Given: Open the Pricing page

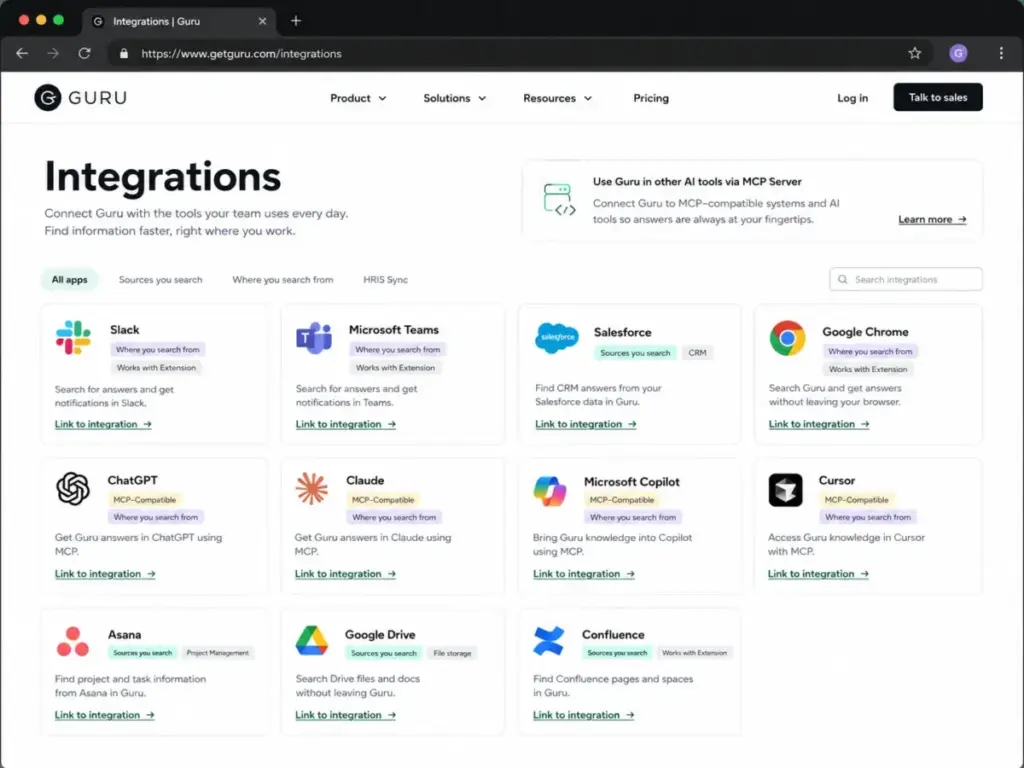Looking at the screenshot, I should (651, 98).
